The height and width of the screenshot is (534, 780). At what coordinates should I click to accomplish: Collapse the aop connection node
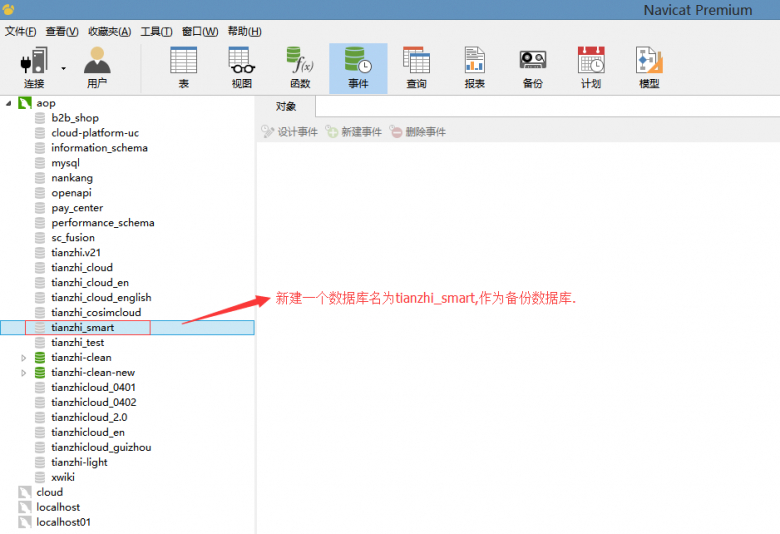(8, 104)
